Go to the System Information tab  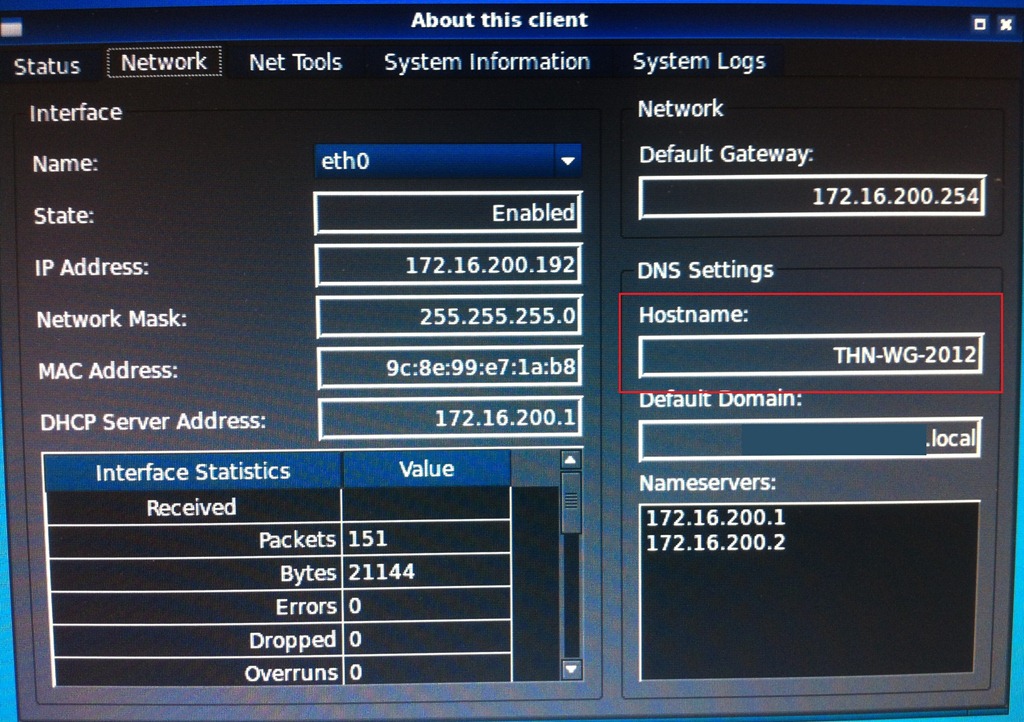pos(487,62)
